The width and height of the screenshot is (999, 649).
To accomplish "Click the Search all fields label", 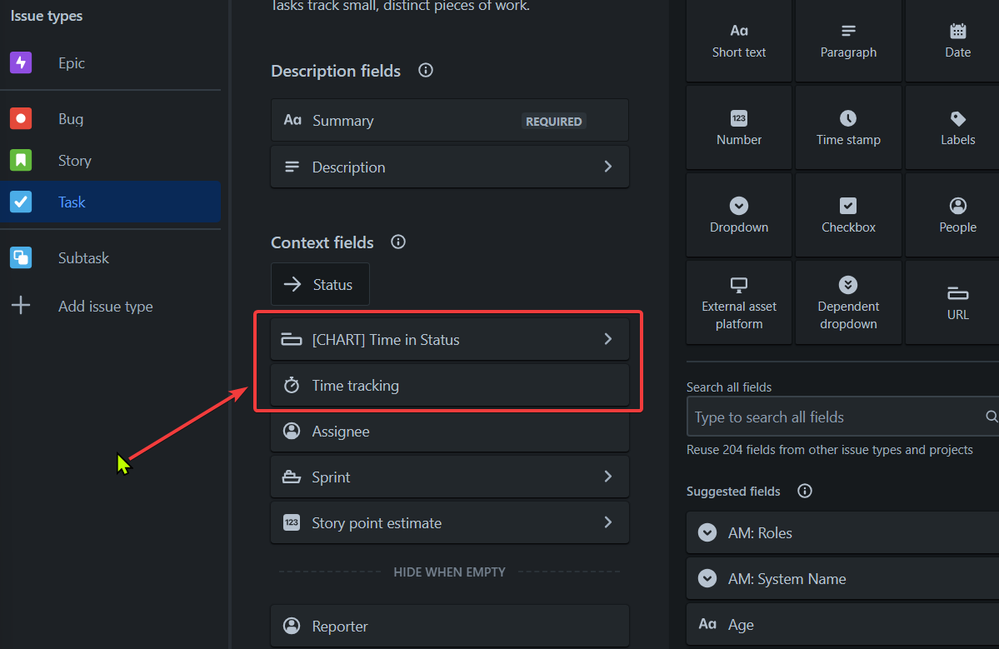I will tap(729, 387).
